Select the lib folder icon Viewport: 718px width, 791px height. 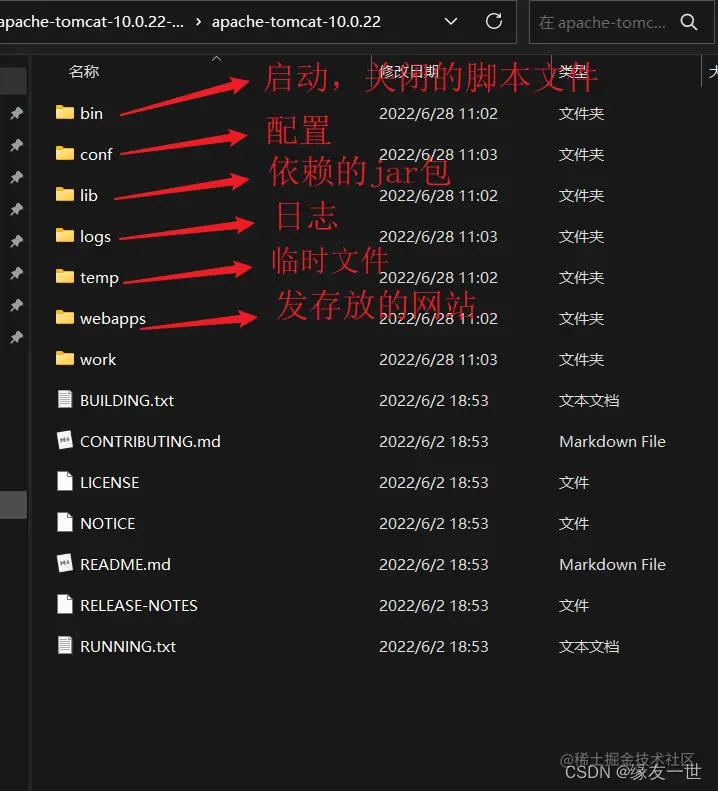pyautogui.click(x=65, y=194)
